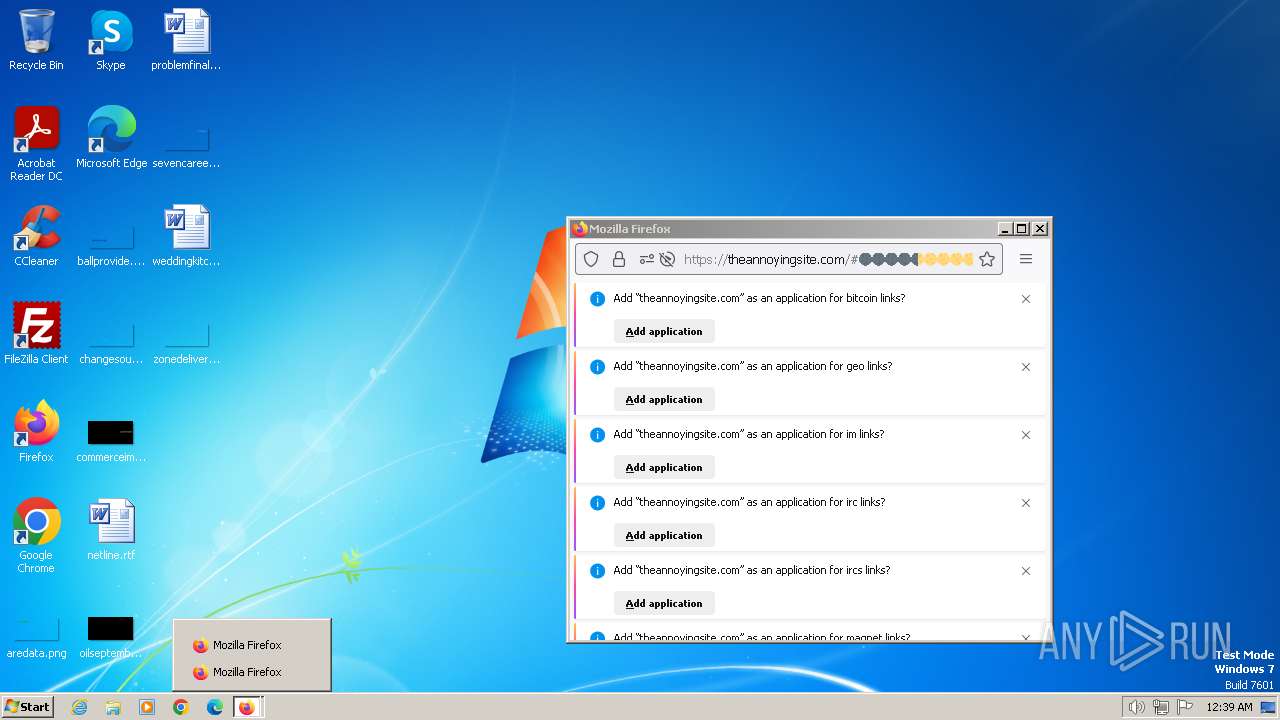Click the 12:39 AM system clock

(x=1229, y=707)
